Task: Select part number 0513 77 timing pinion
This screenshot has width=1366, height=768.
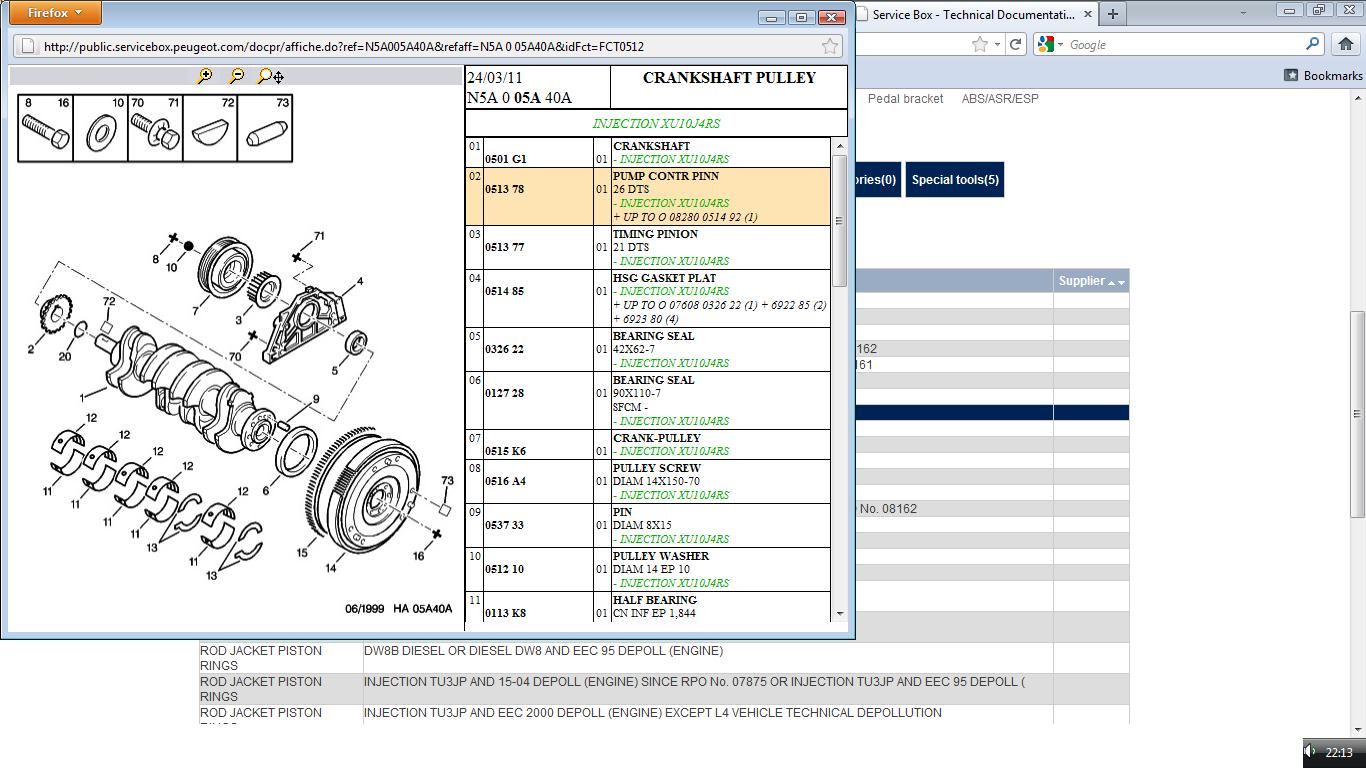Action: click(x=504, y=247)
